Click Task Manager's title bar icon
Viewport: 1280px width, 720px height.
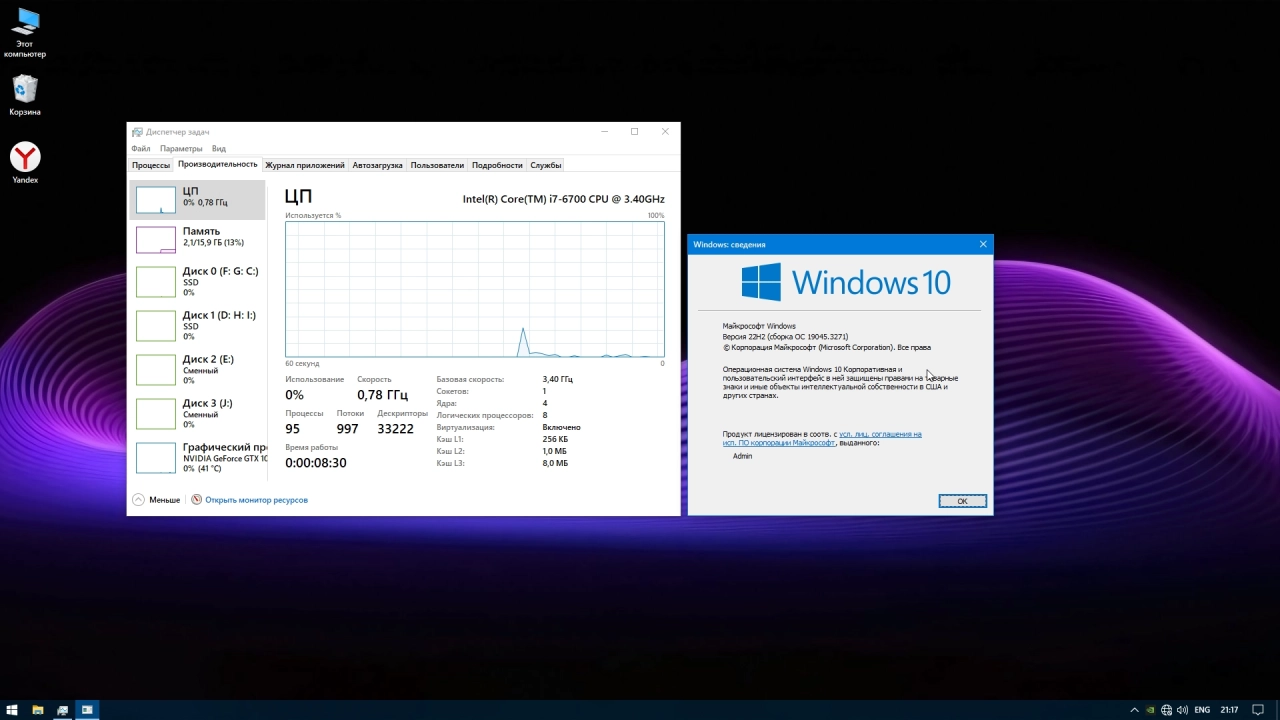[x=137, y=132]
